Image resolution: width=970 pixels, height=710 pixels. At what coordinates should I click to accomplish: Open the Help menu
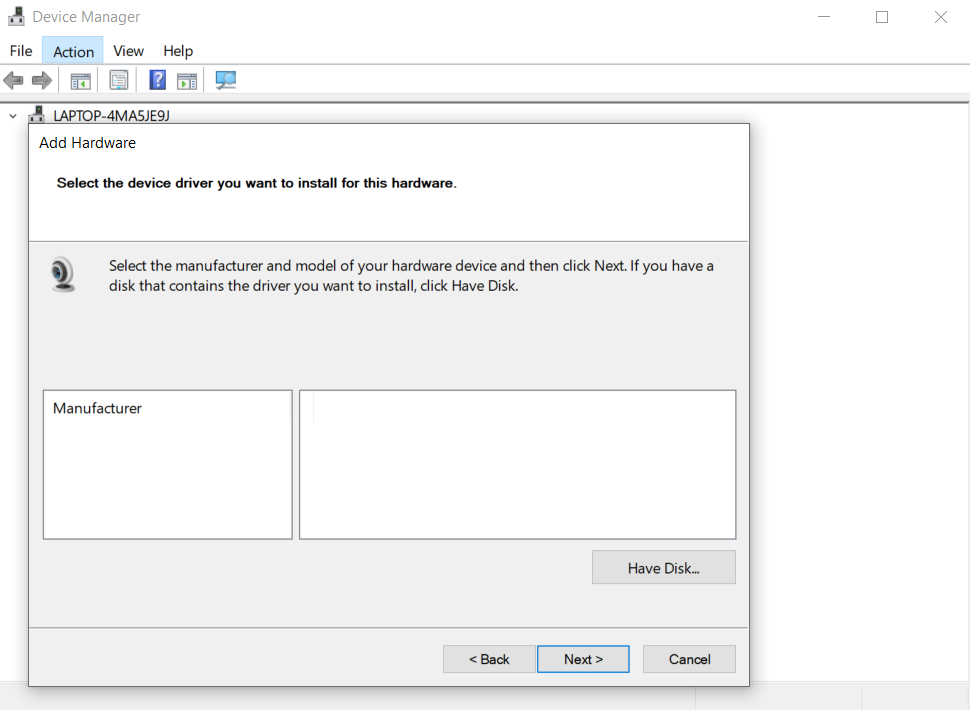pos(178,51)
